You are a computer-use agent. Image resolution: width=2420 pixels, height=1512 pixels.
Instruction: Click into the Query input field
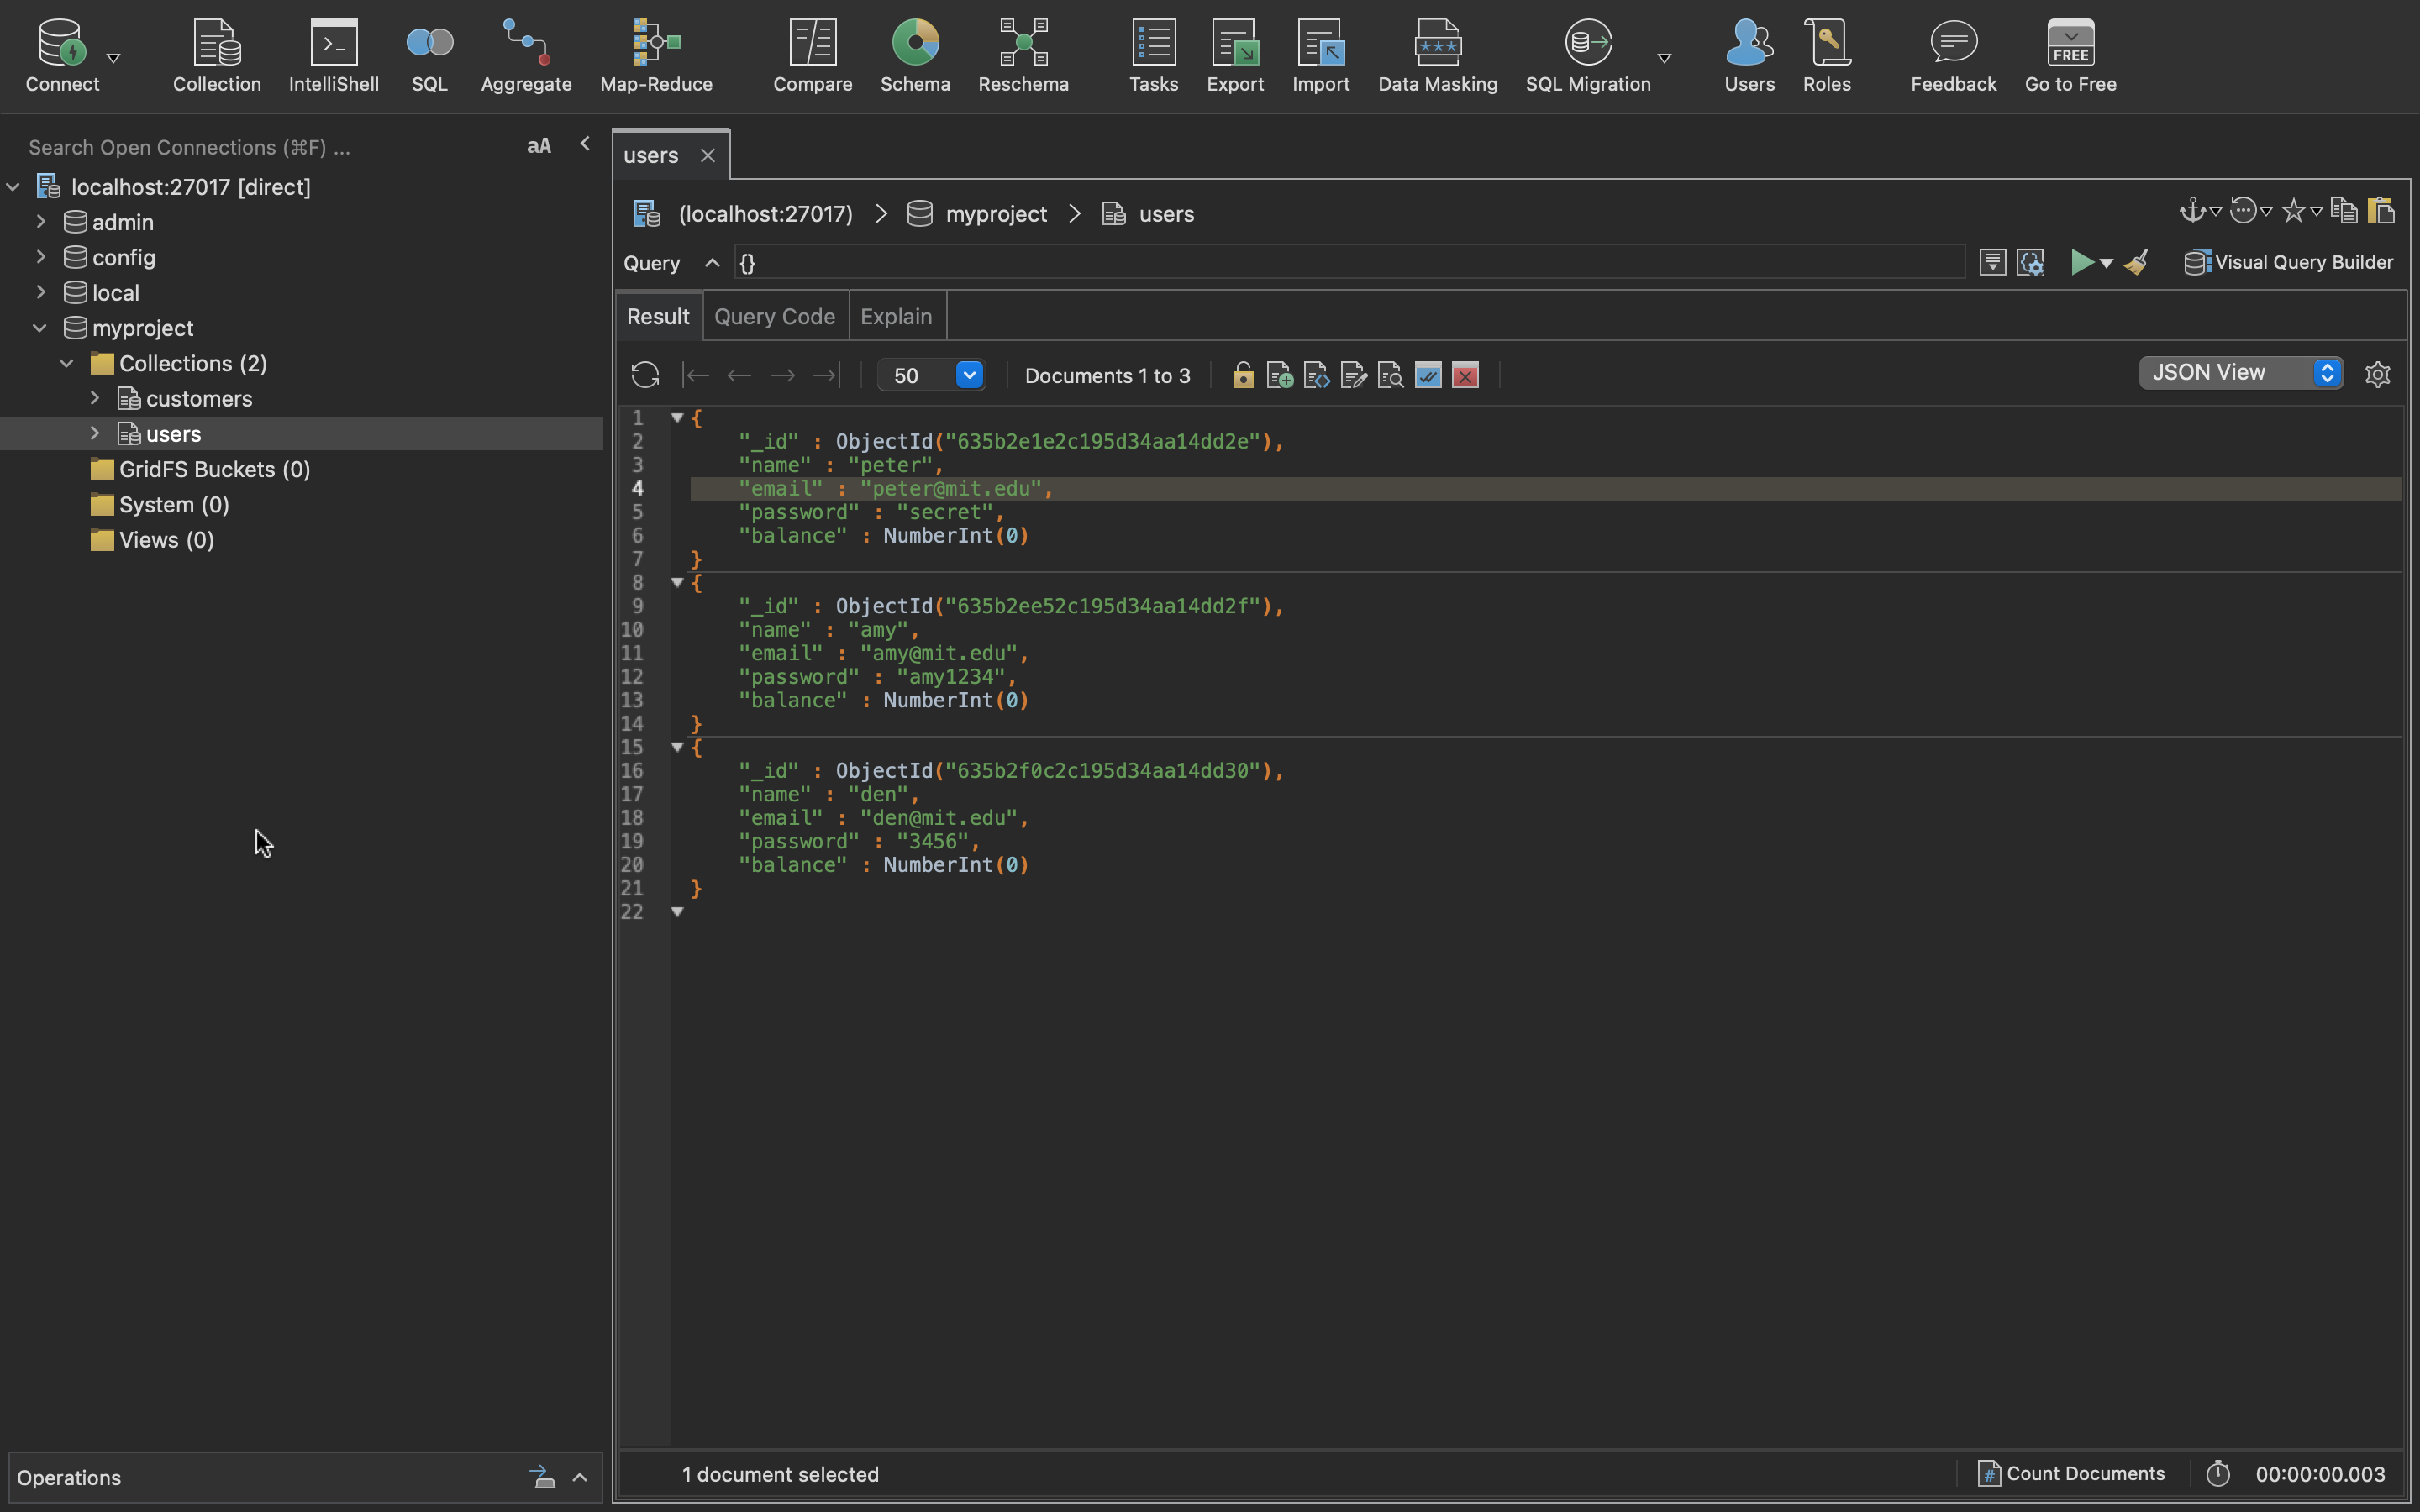1350,263
